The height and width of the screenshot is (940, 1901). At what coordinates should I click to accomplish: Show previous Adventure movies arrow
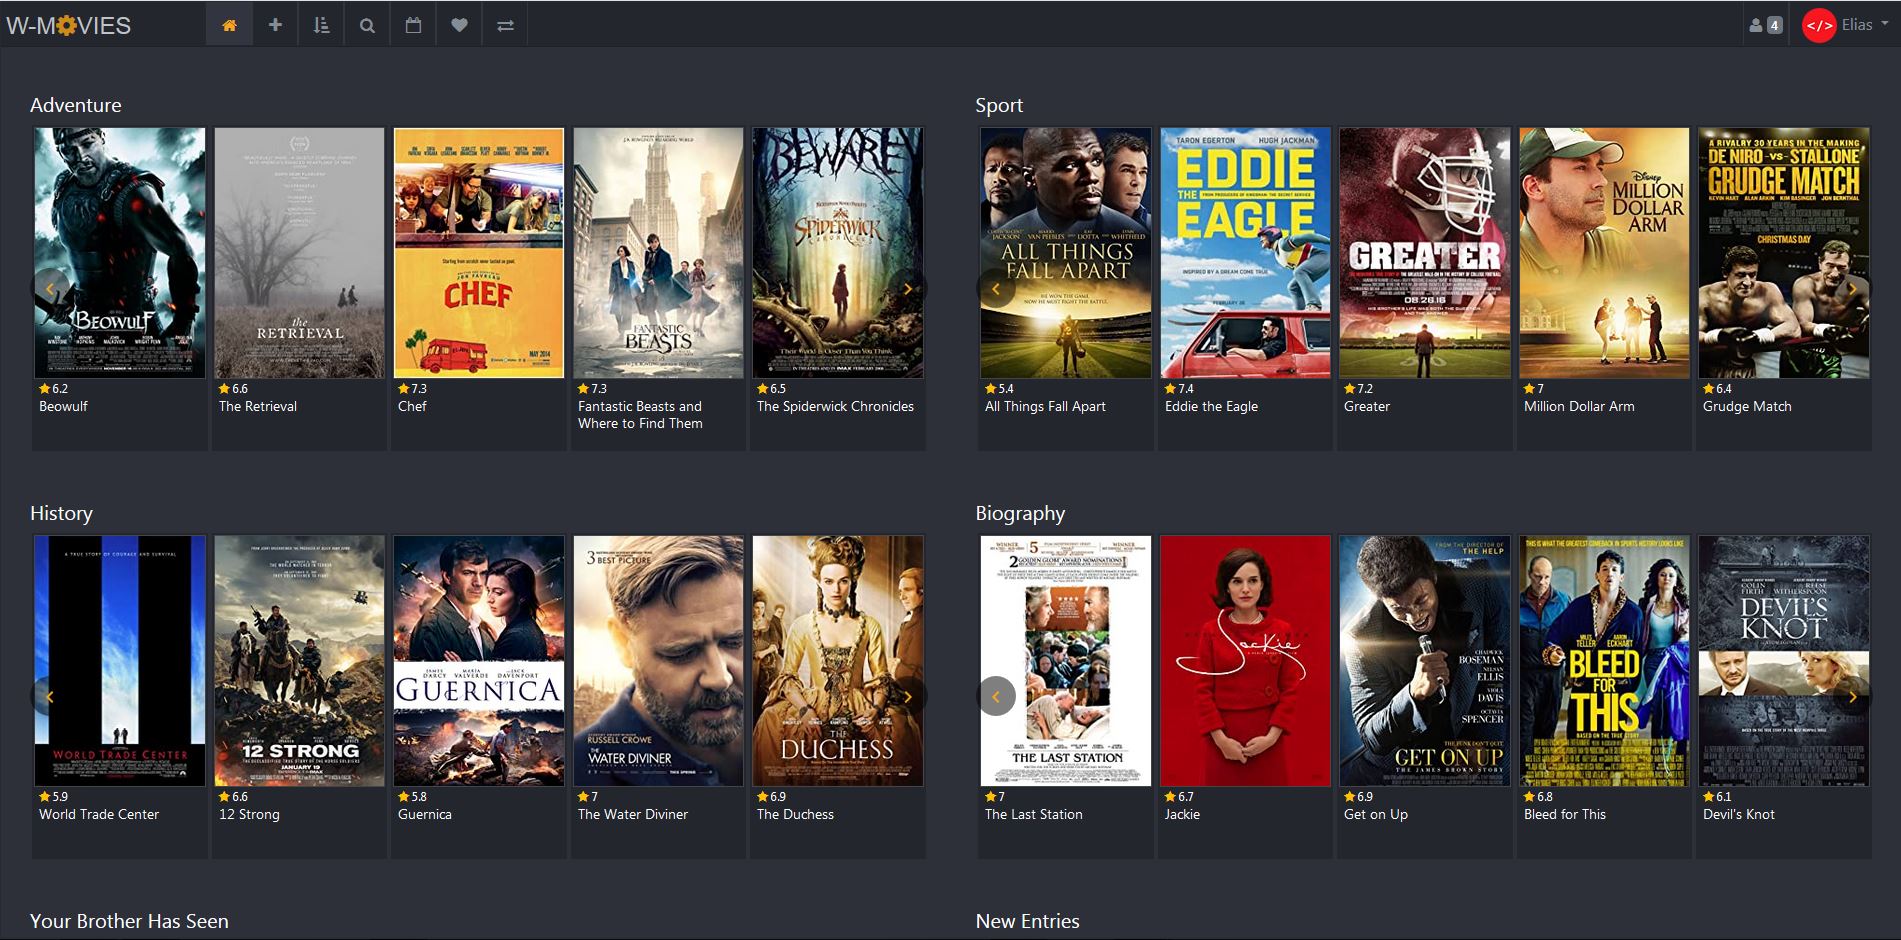coord(49,289)
